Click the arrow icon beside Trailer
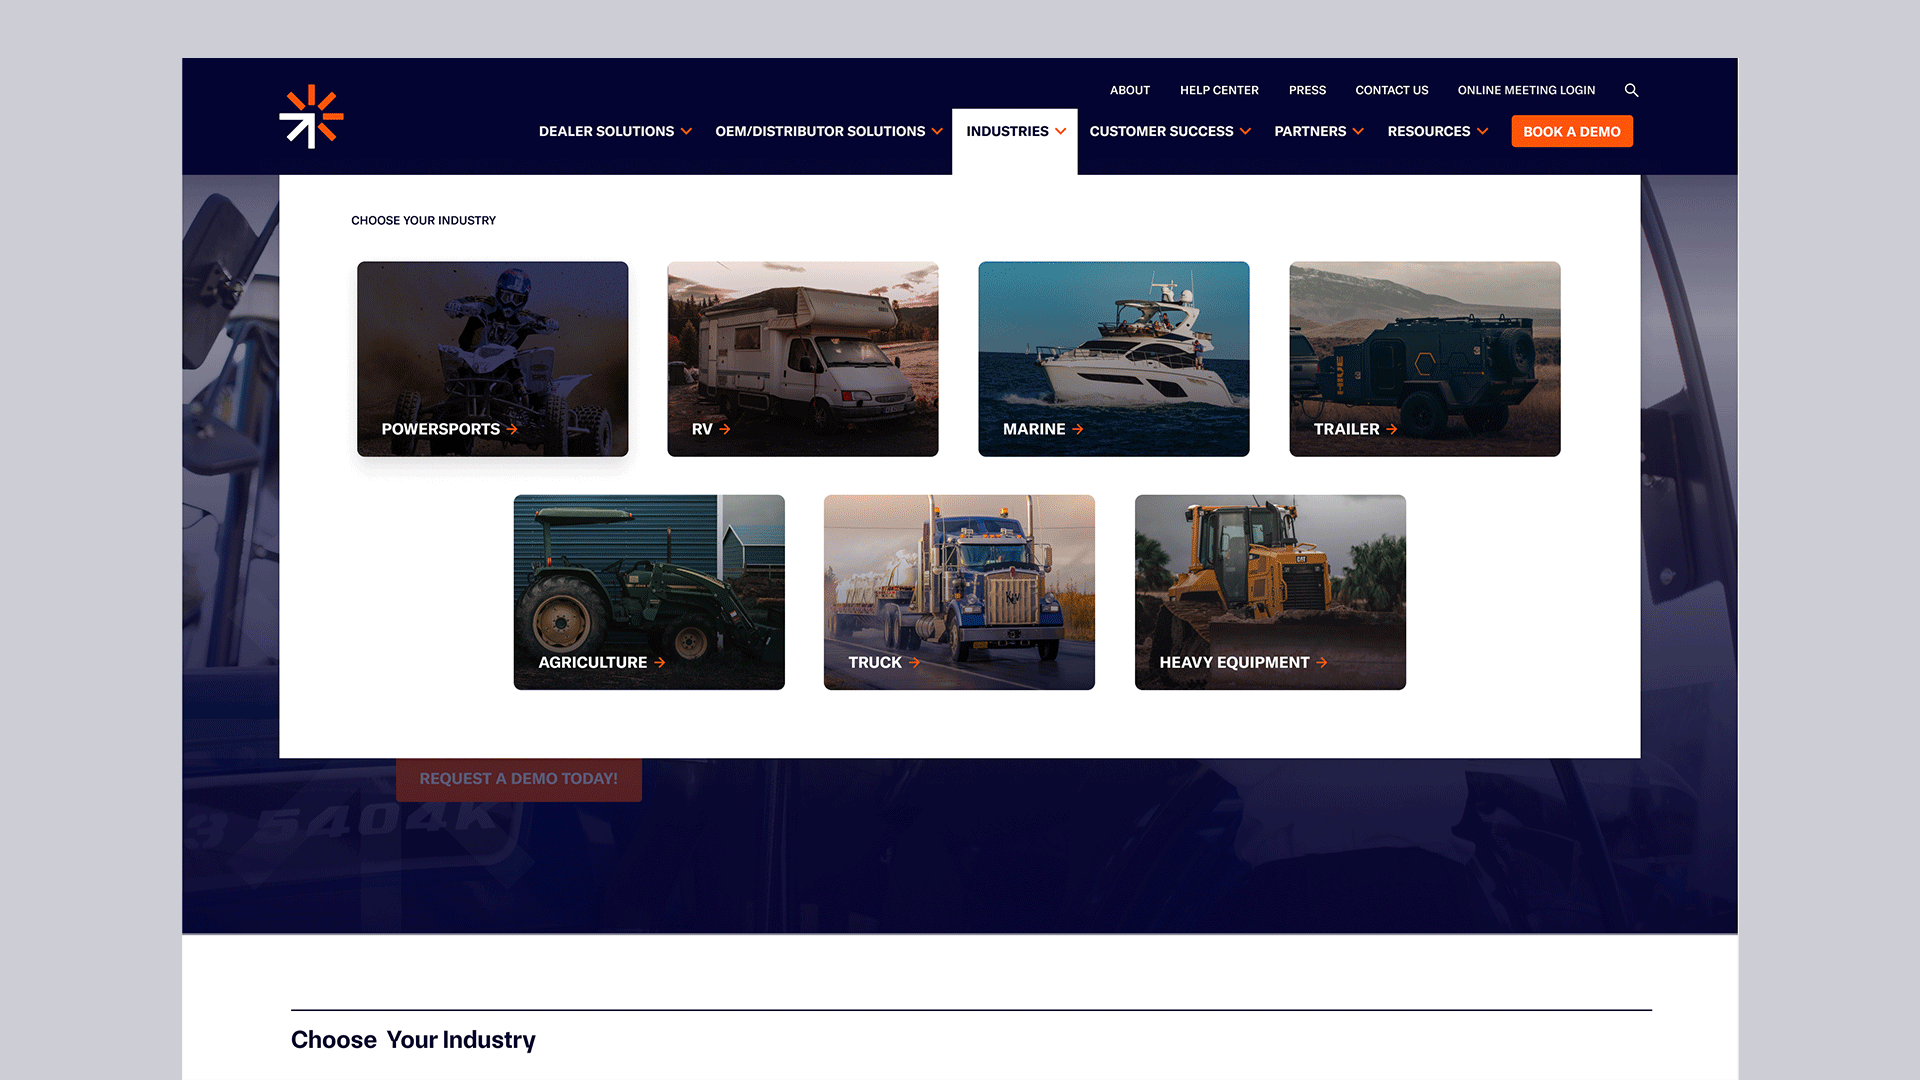 click(x=1392, y=429)
